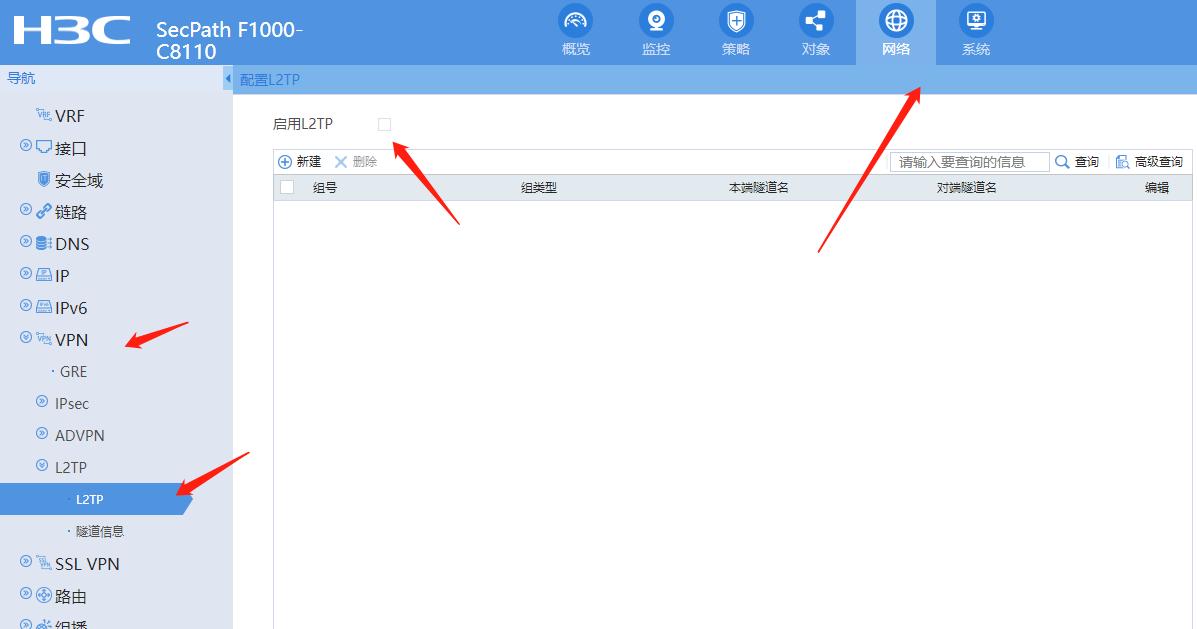Click the 查询 search button
This screenshot has height=629, width=1197.
1078,161
